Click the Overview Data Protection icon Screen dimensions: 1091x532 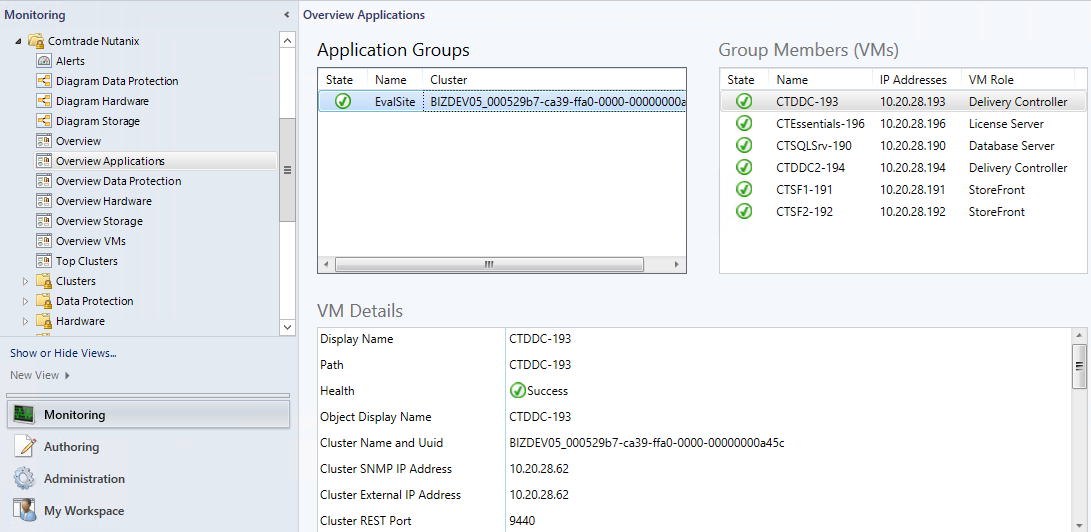point(44,182)
